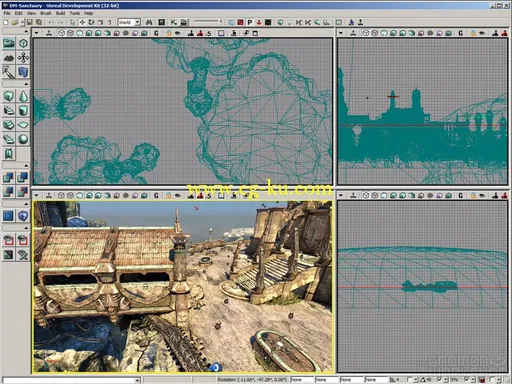Viewport: 512px width, 384px height.
Task: Collapse the brushes section in left toolbox
Action: pyautogui.click(x=26, y=84)
